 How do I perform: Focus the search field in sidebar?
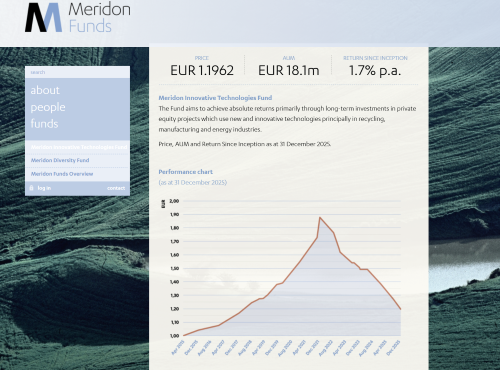pos(77,72)
